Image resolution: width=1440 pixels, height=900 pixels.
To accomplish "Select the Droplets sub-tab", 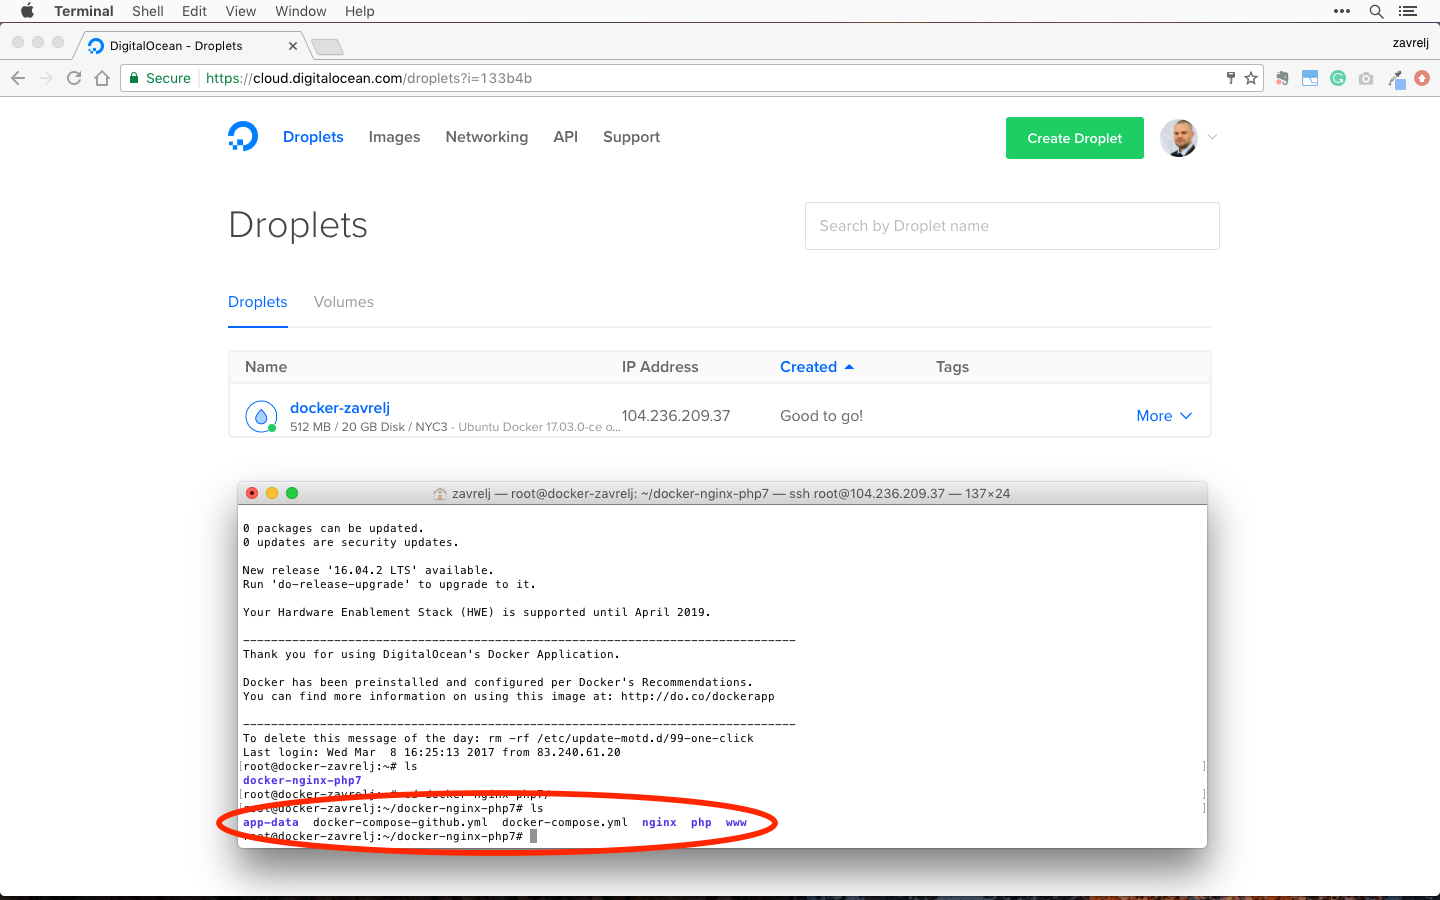I will tap(258, 302).
